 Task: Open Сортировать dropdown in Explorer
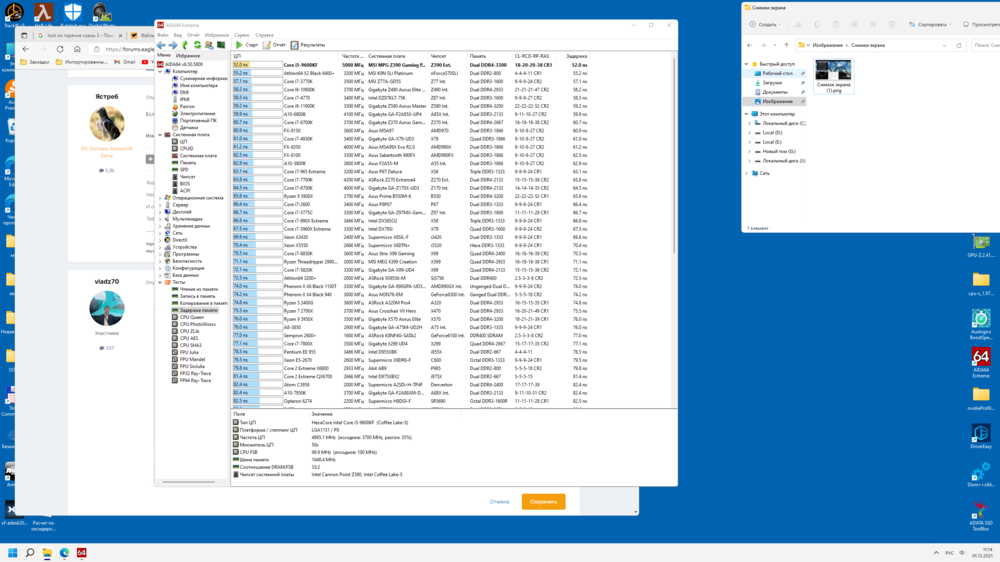[930, 24]
